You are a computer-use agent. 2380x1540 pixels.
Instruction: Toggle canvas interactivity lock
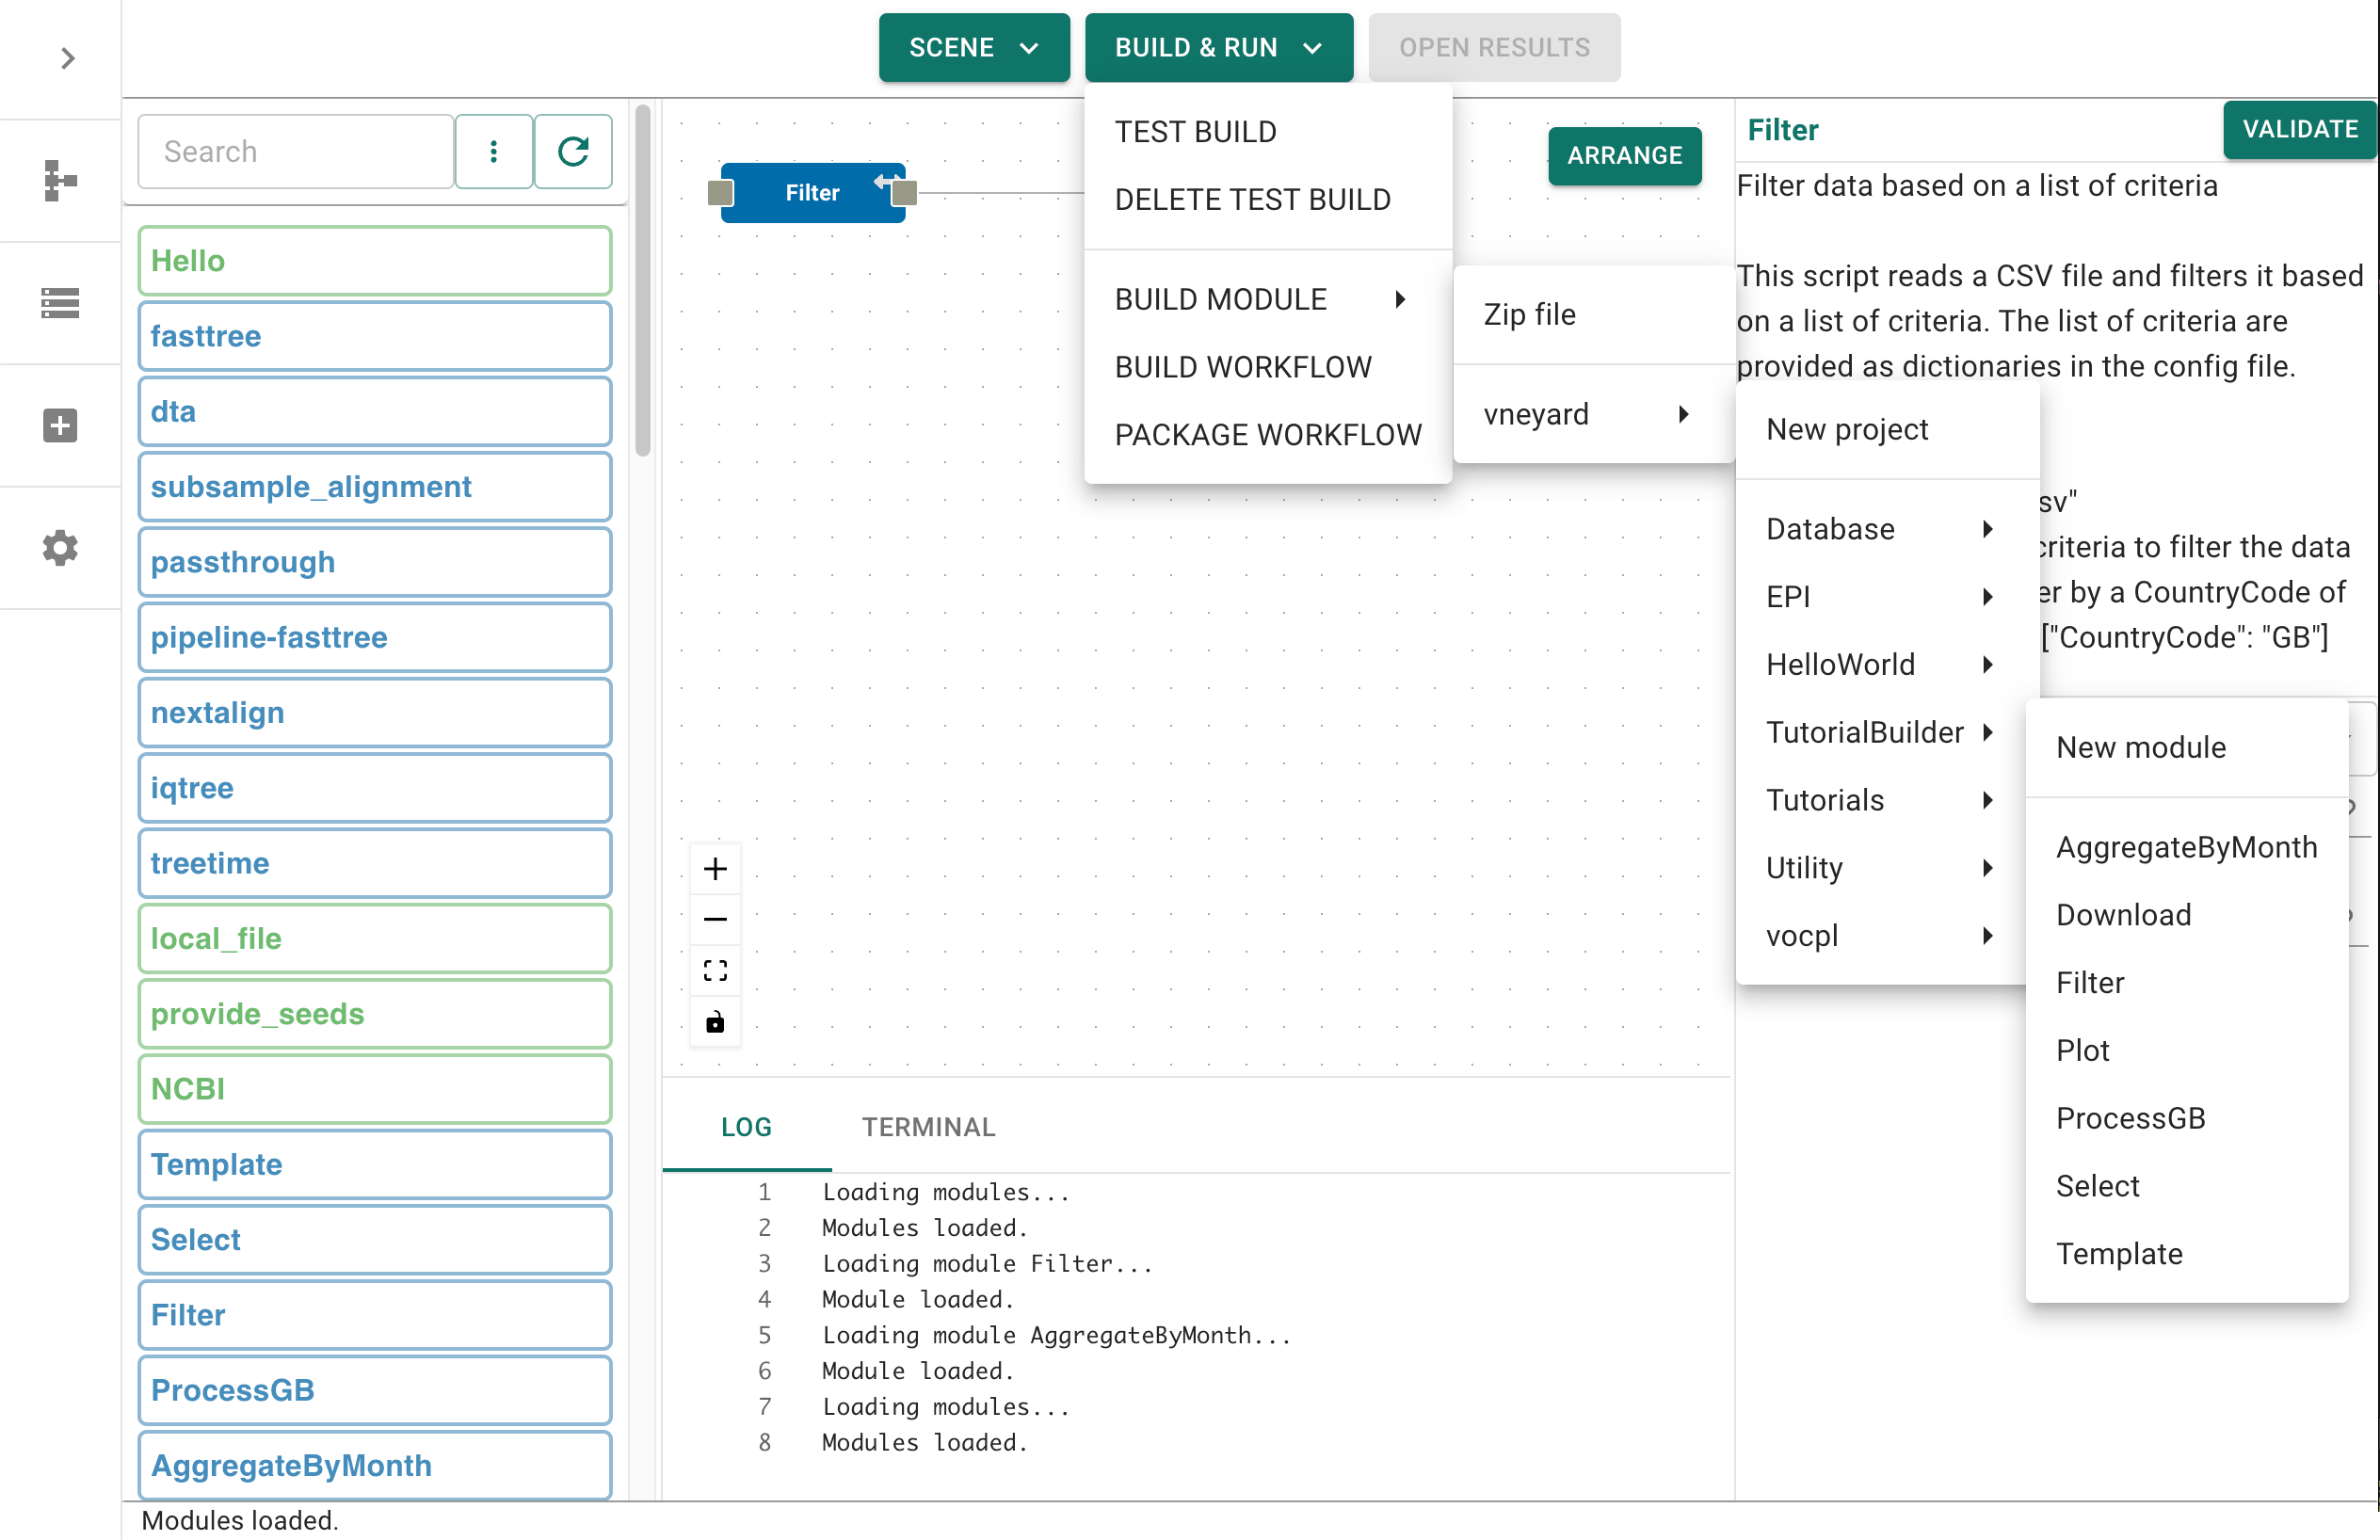point(715,1021)
